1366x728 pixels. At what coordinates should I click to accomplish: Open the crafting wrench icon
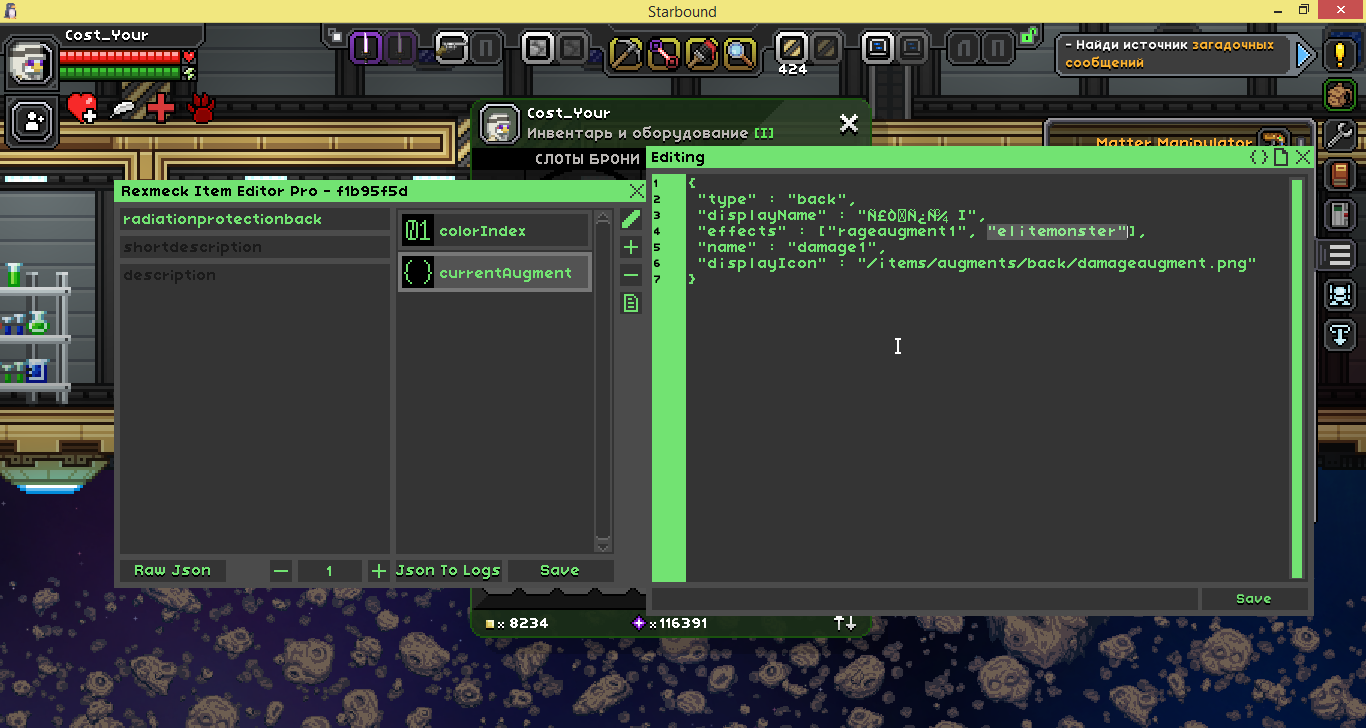(x=1340, y=134)
